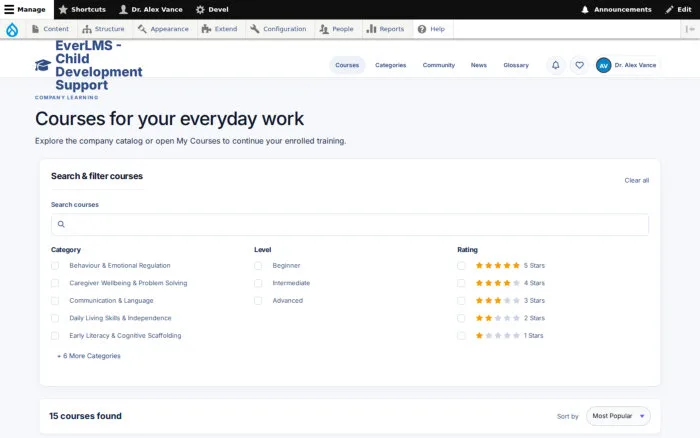Open the Configuration admin menu

pos(278,29)
